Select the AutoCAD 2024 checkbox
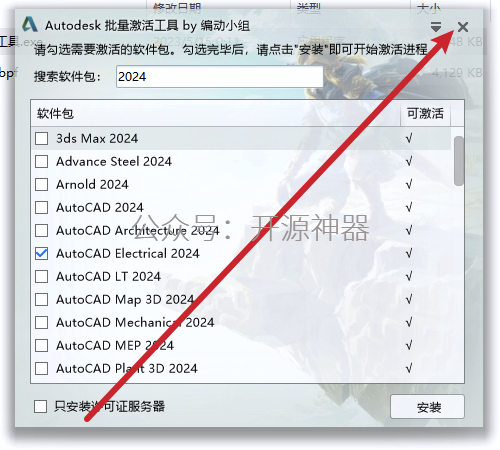 [41, 207]
